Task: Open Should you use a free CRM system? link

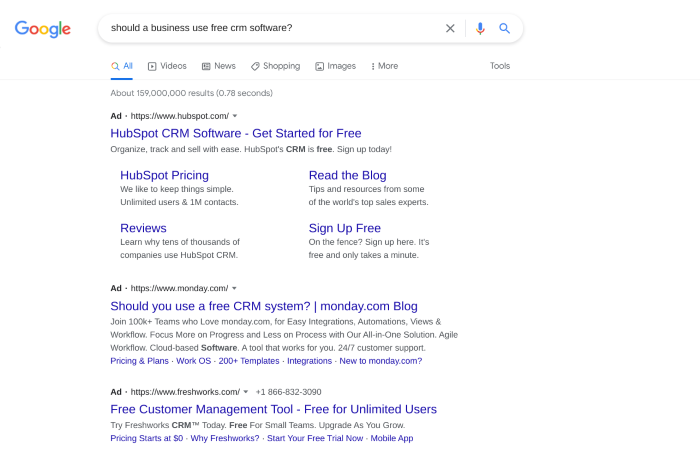Action: pos(264,306)
